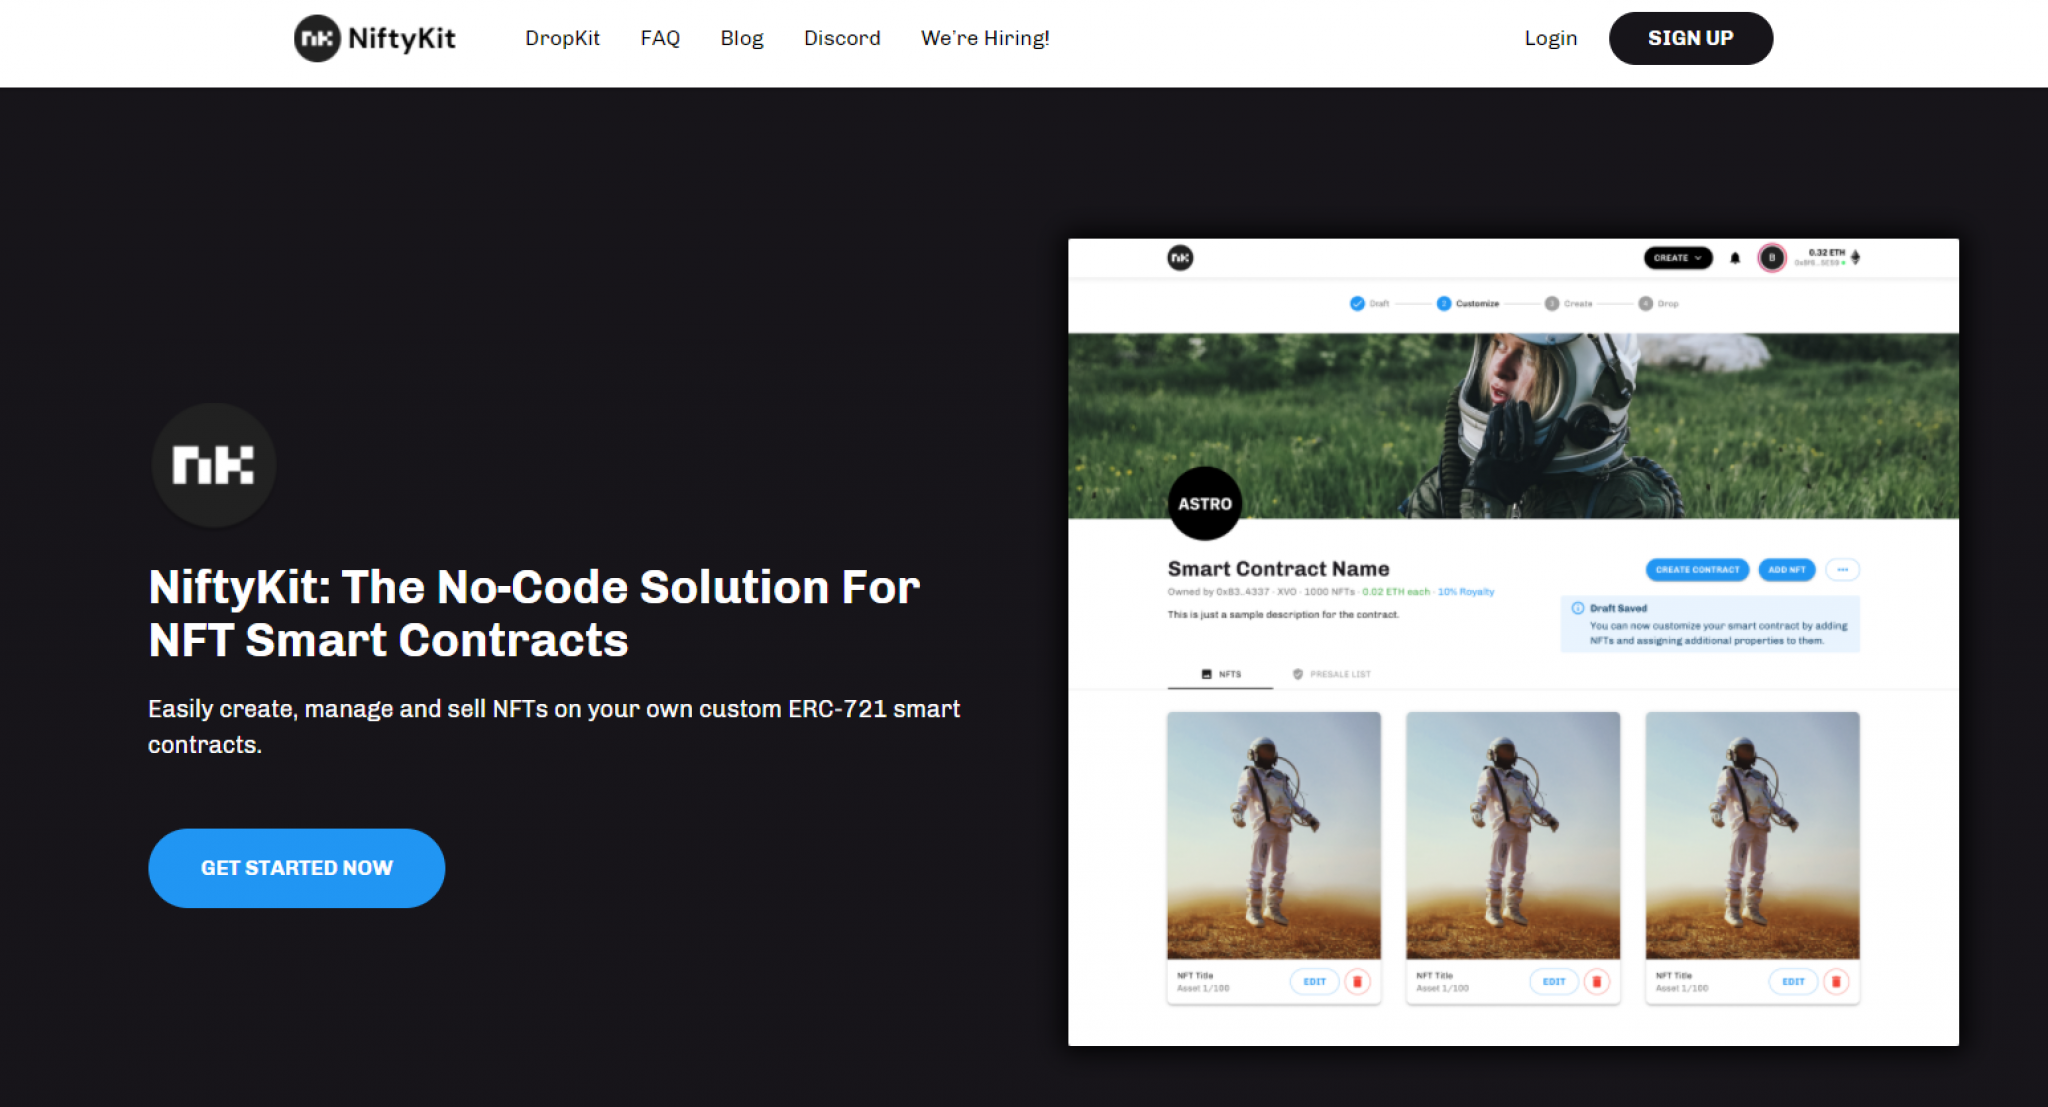Open the FAQ navigation link

tap(660, 38)
